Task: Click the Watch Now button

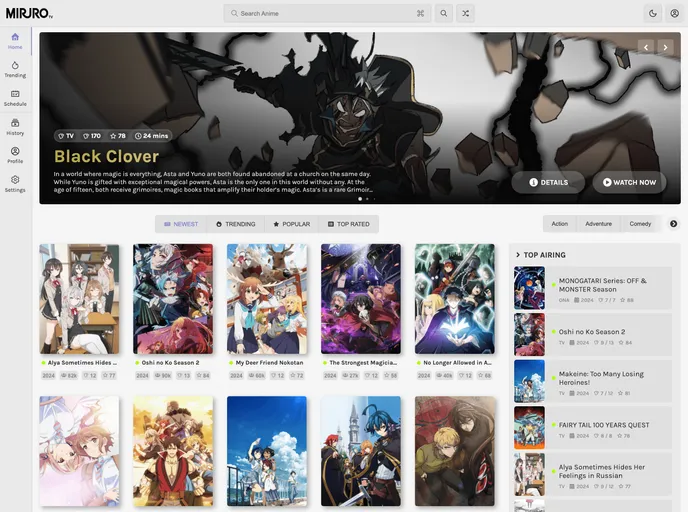Action: pyautogui.click(x=629, y=182)
